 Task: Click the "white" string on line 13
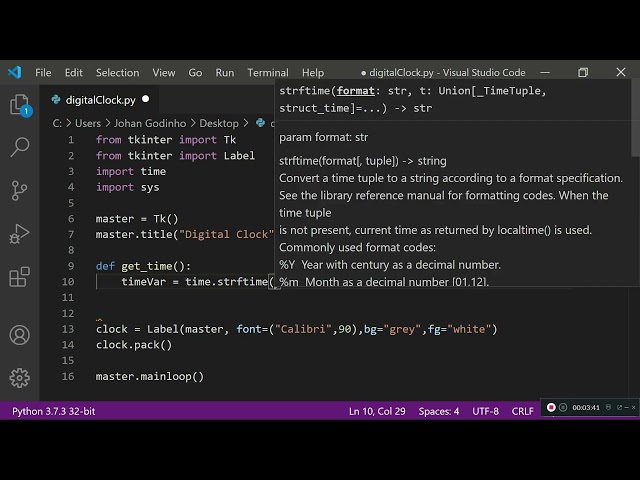click(469, 329)
